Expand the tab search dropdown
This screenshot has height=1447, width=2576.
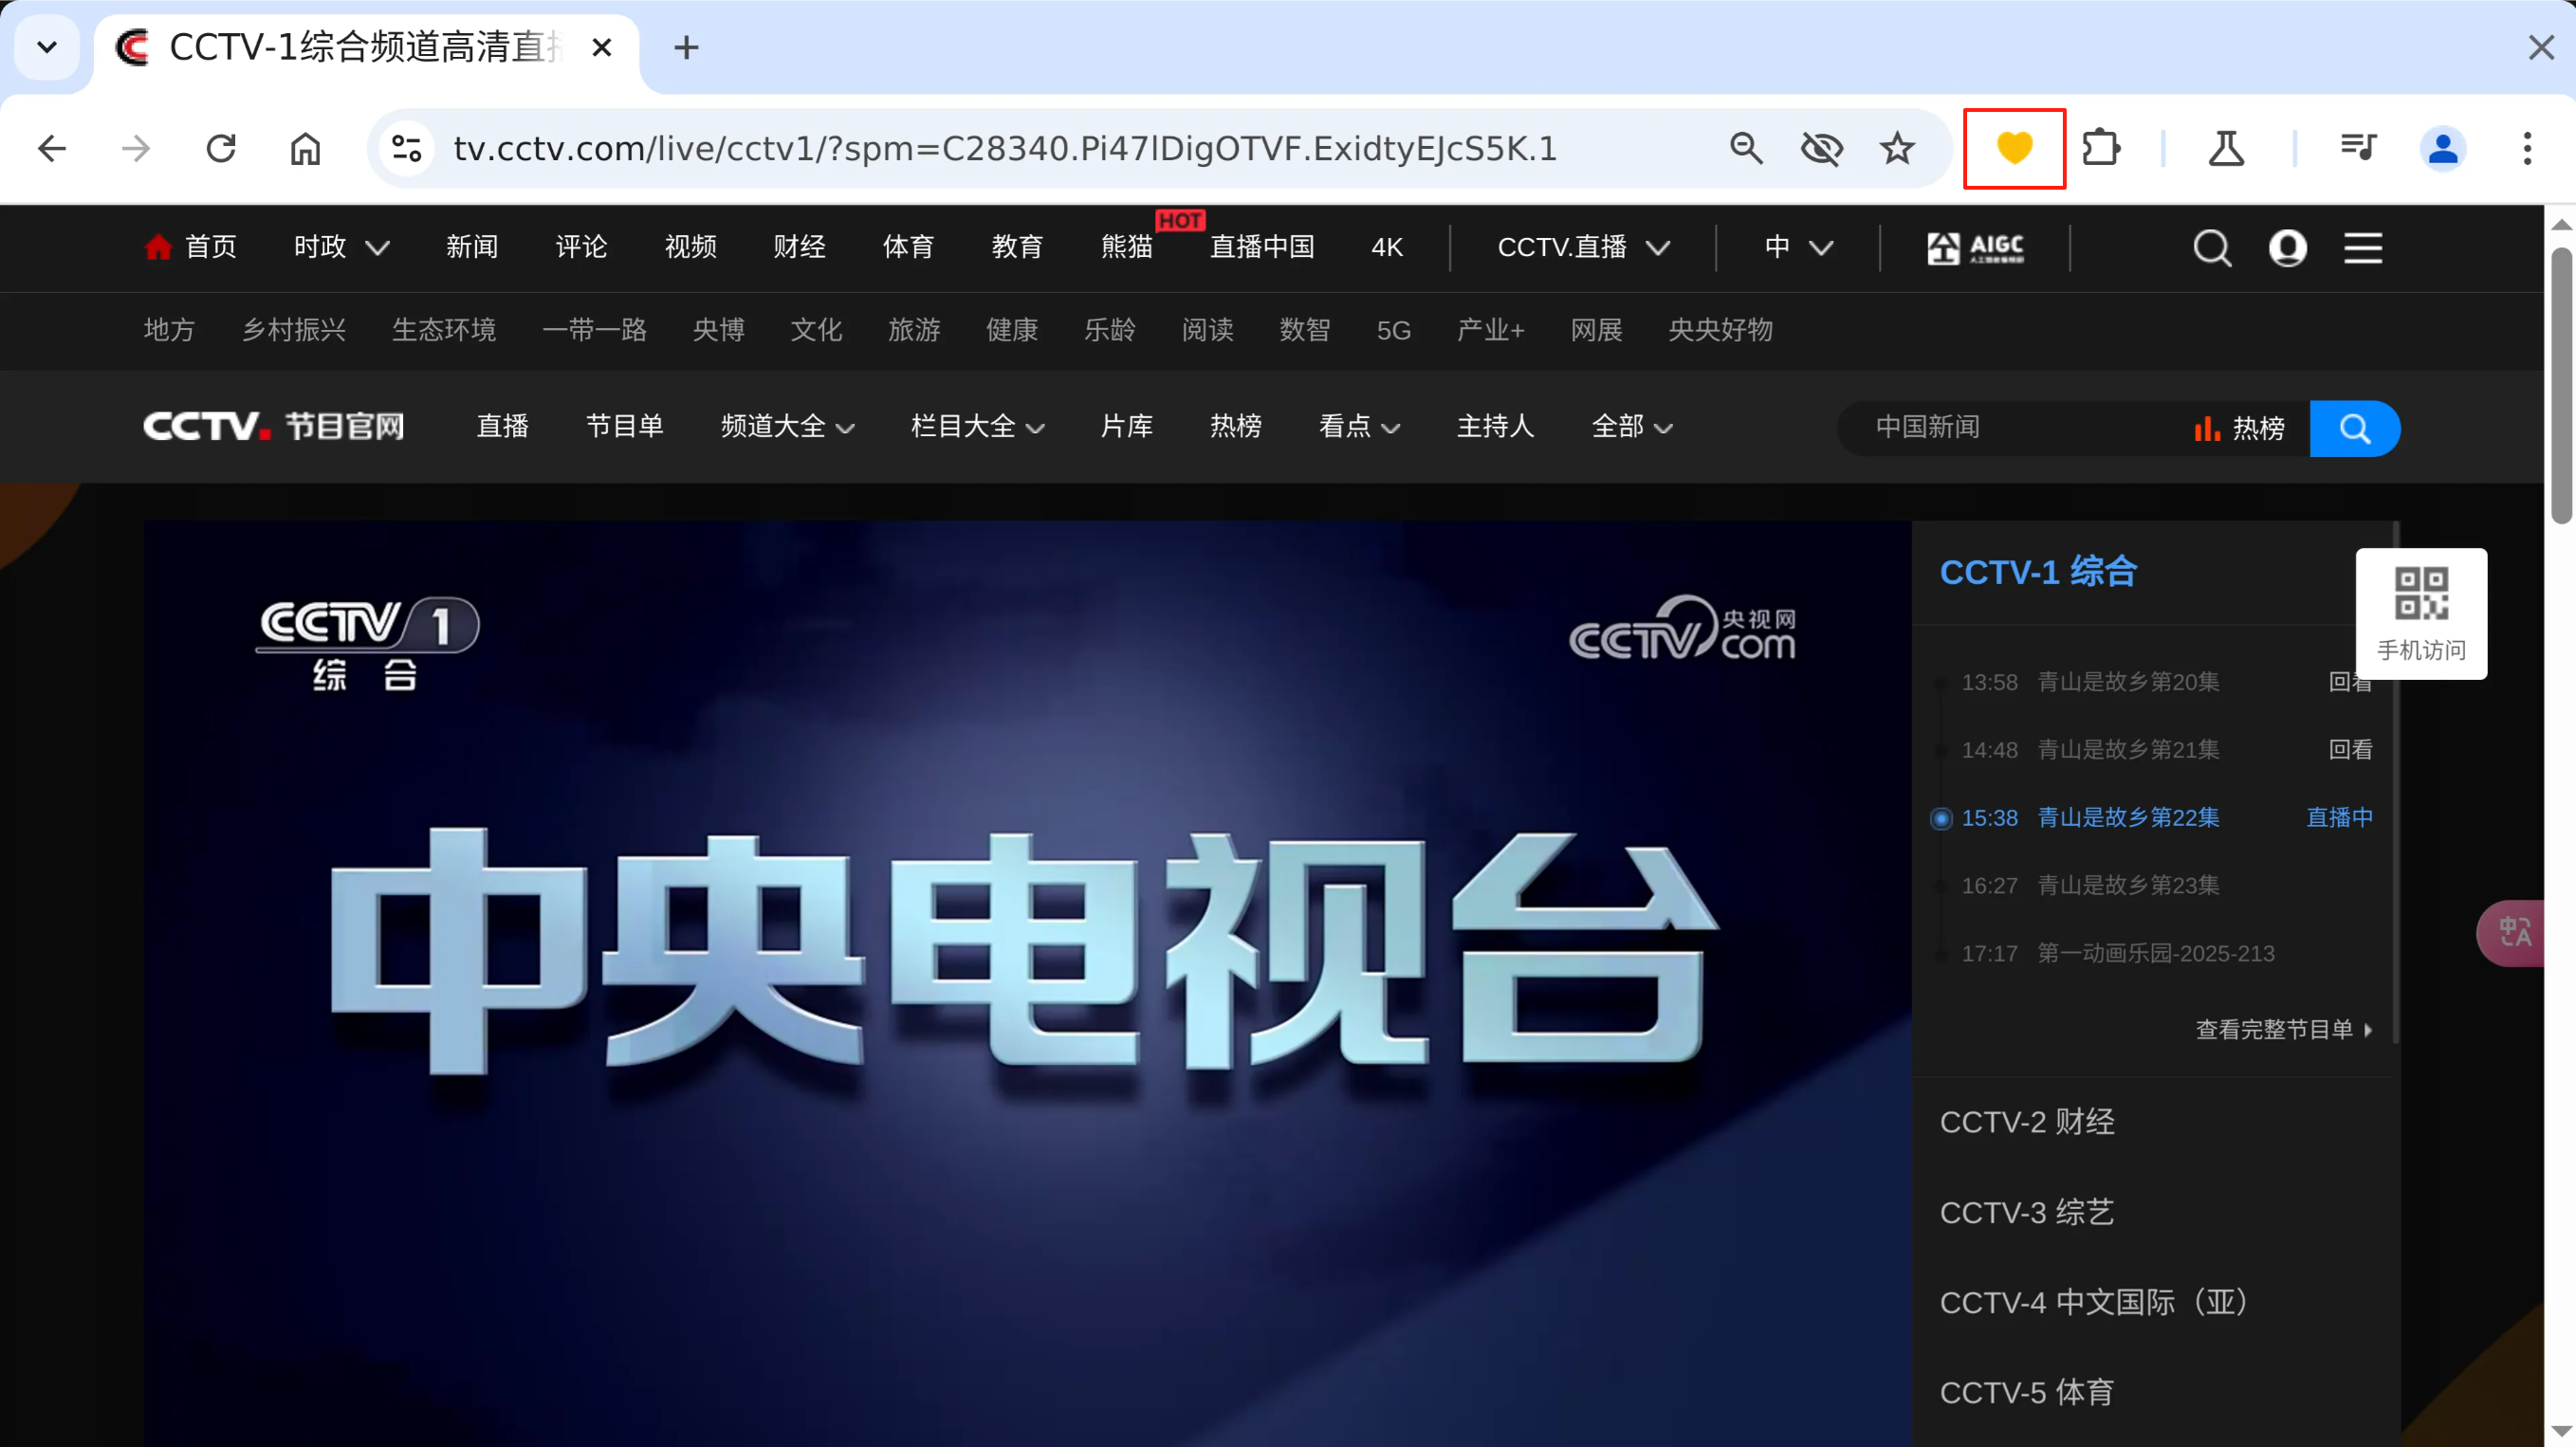[x=47, y=47]
